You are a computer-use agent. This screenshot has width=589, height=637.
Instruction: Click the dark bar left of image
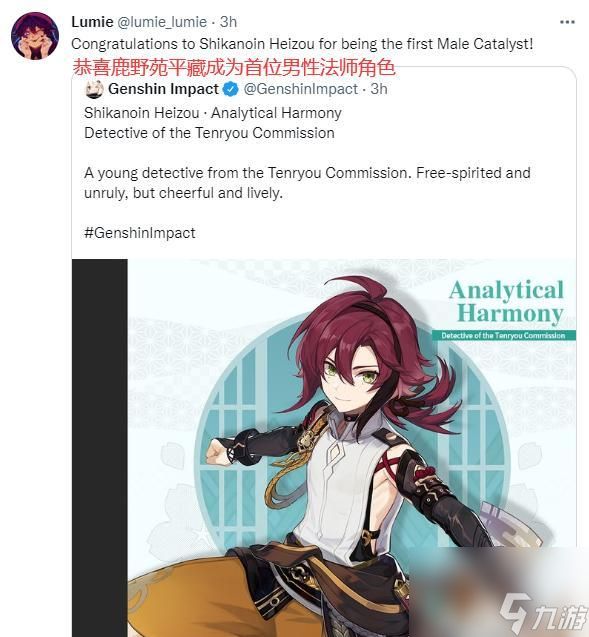pyautogui.click(x=100, y=448)
